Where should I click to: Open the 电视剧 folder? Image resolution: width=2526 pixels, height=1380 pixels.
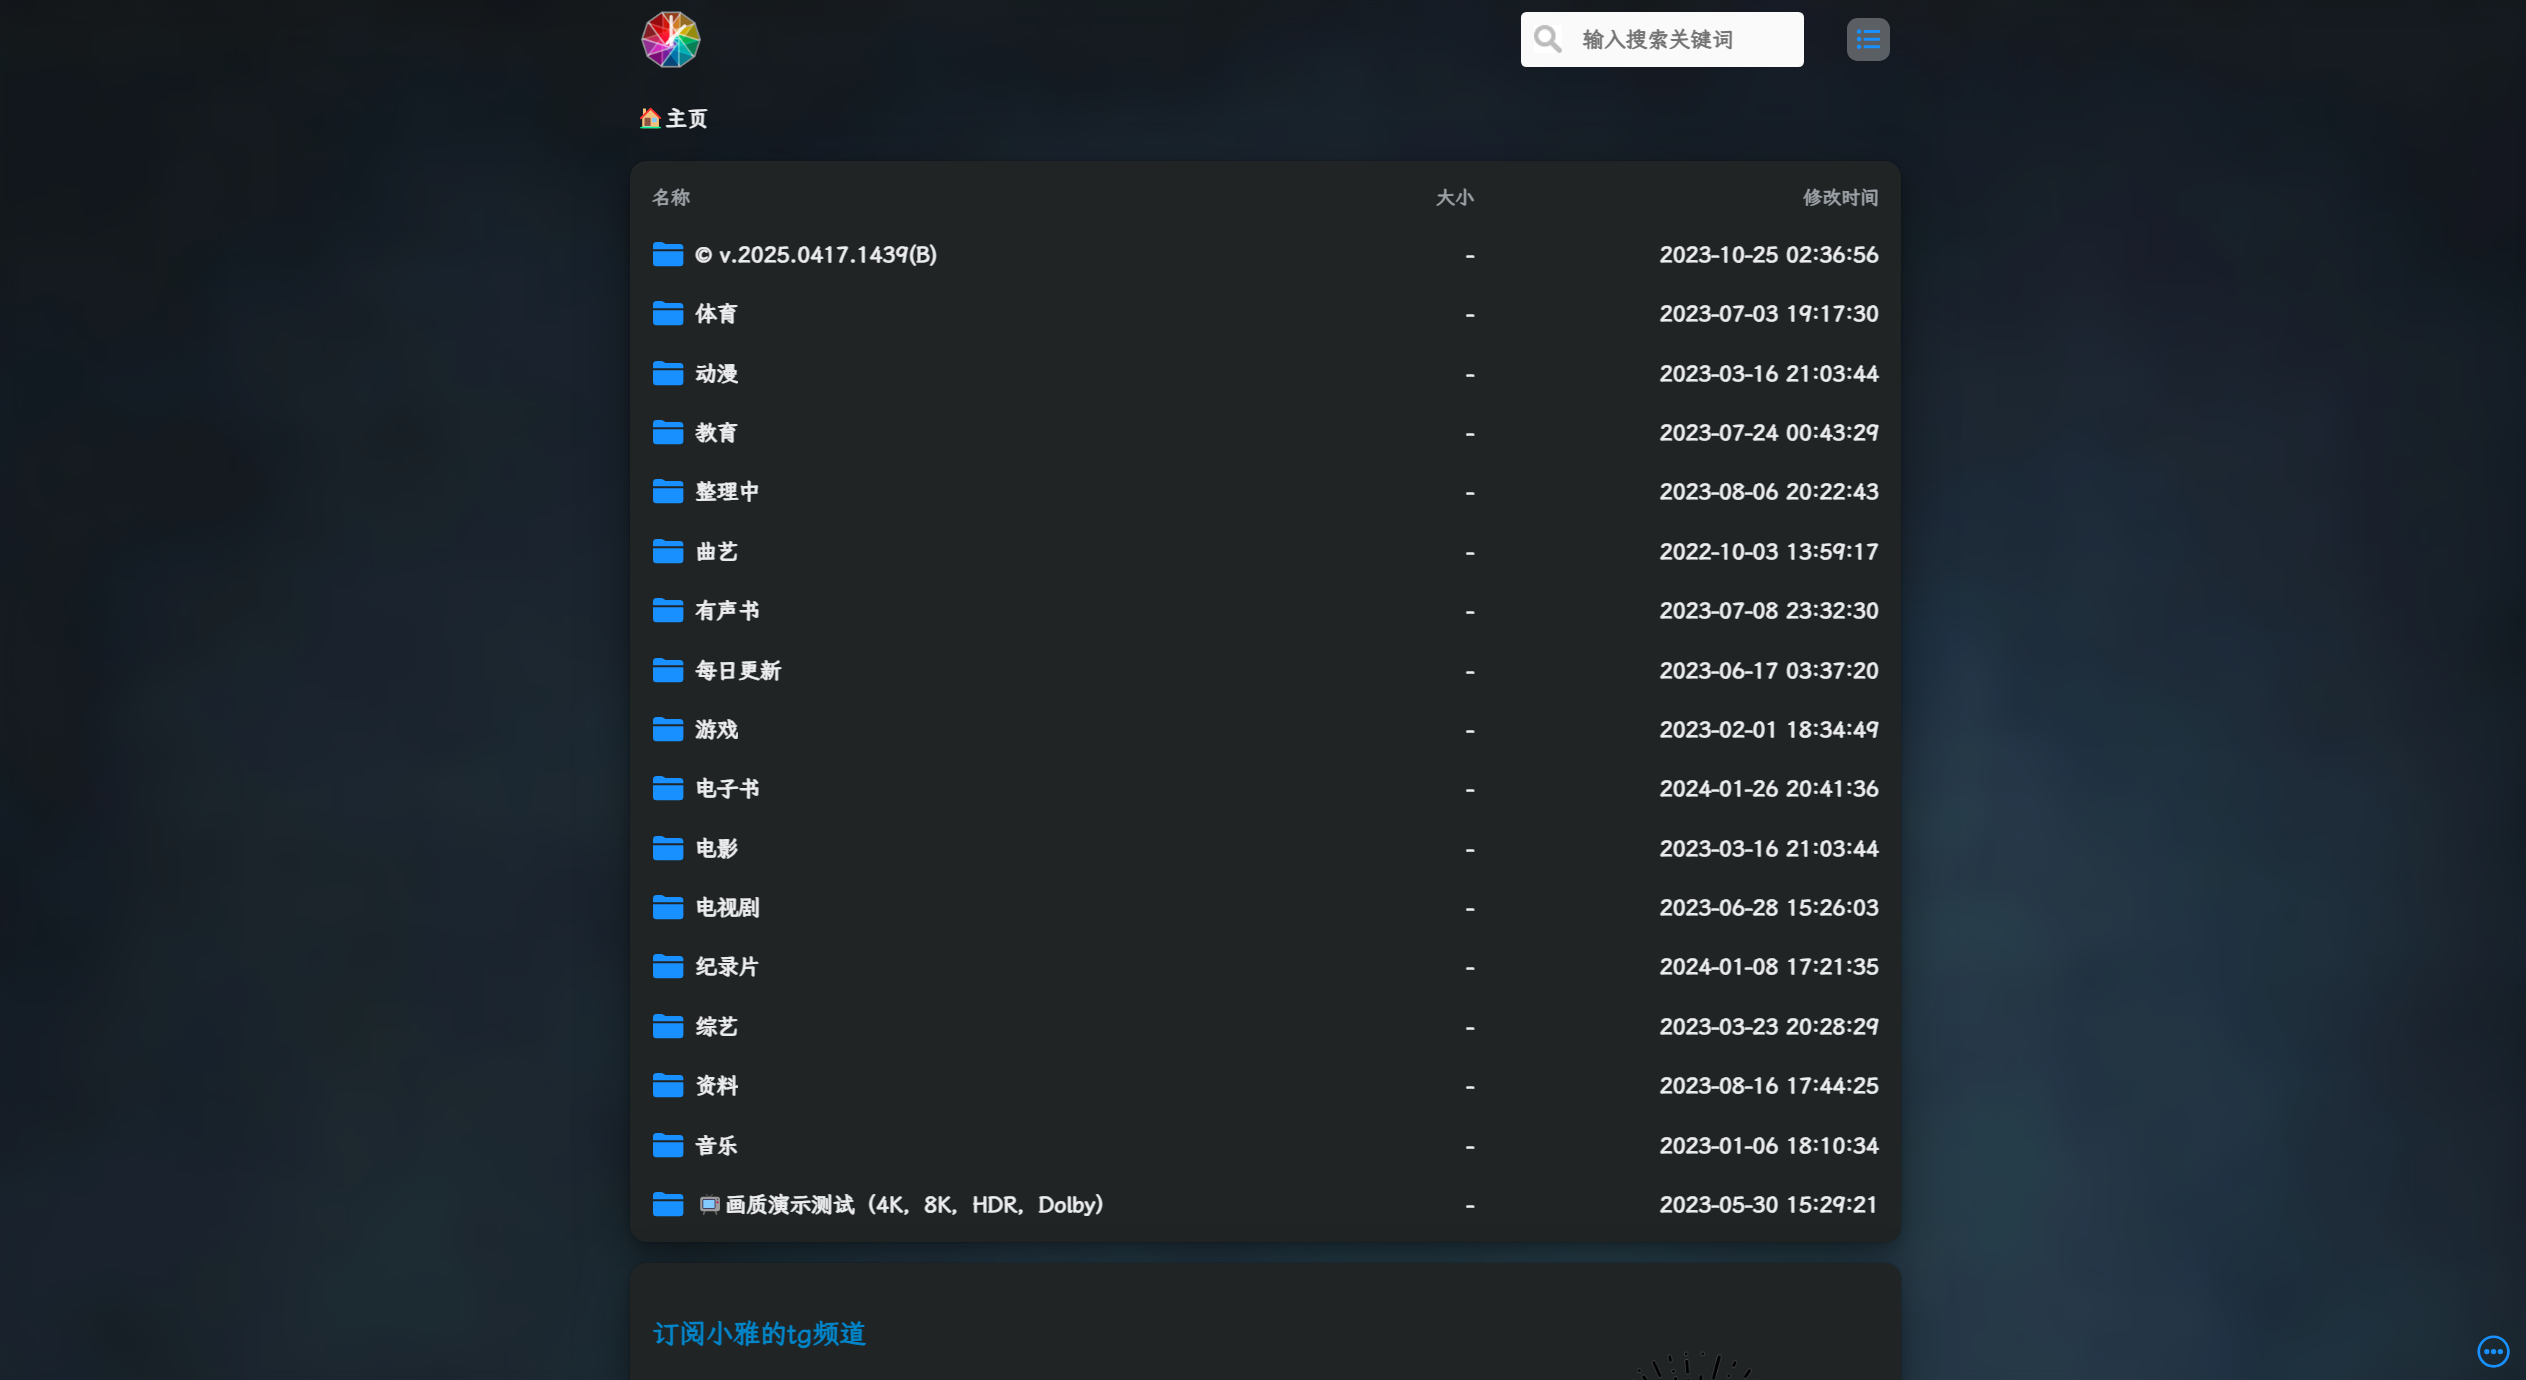(727, 908)
